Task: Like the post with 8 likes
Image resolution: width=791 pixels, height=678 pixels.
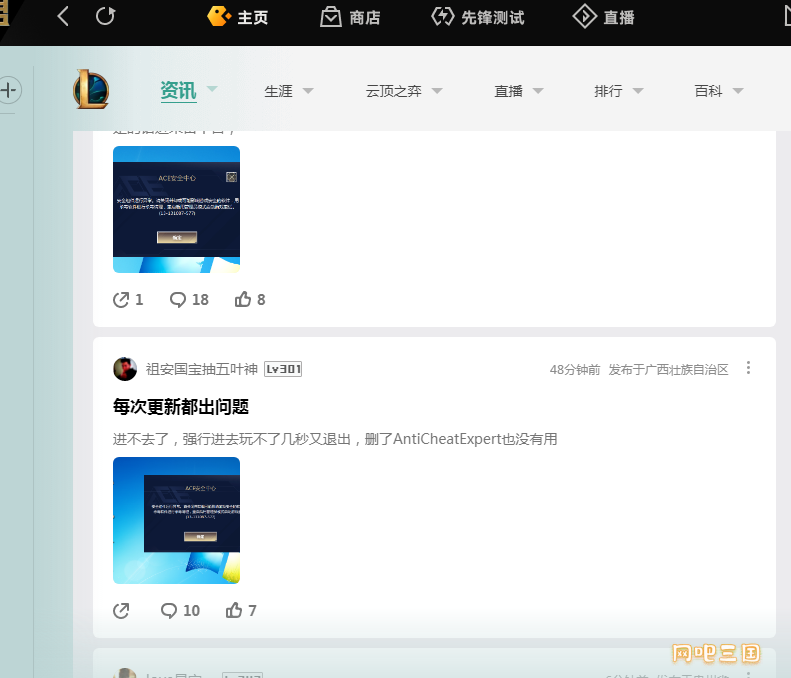Action: pos(250,300)
